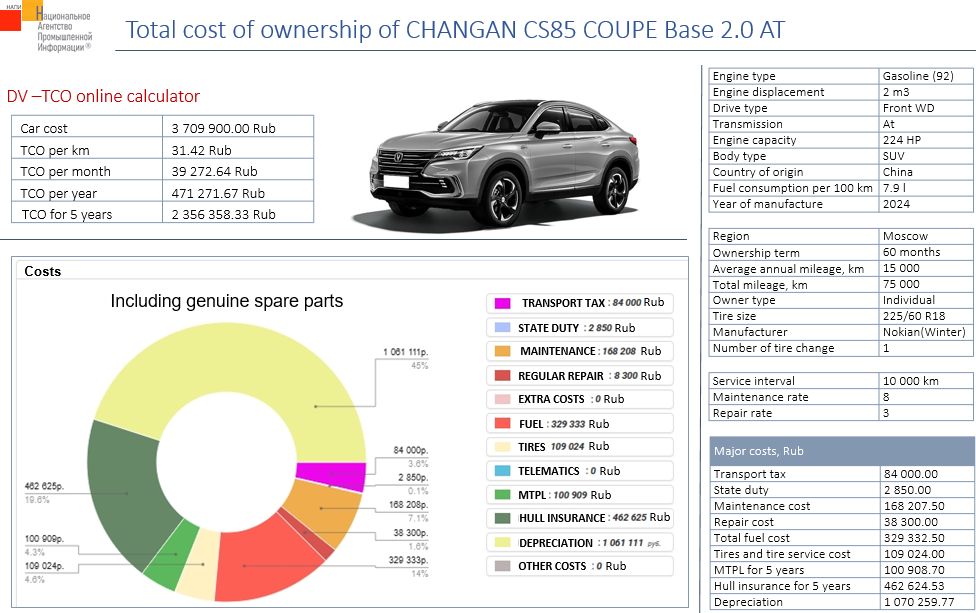
Task: Click the TCO for 5 years value
Action: point(223,214)
